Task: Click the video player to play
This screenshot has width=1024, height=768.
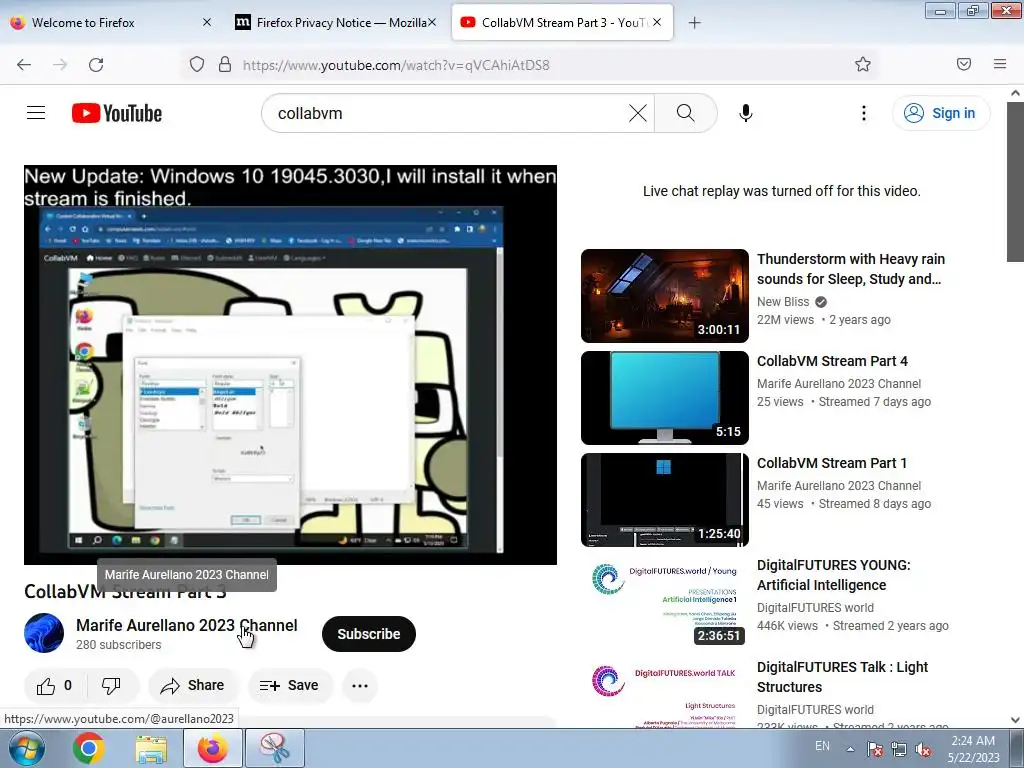Action: [290, 364]
